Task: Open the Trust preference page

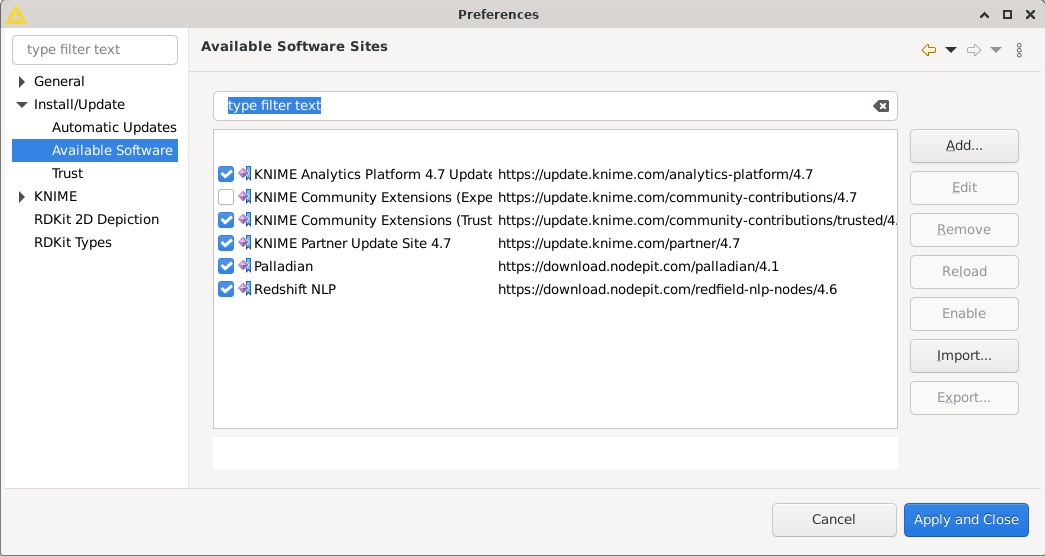Action: 67,173
